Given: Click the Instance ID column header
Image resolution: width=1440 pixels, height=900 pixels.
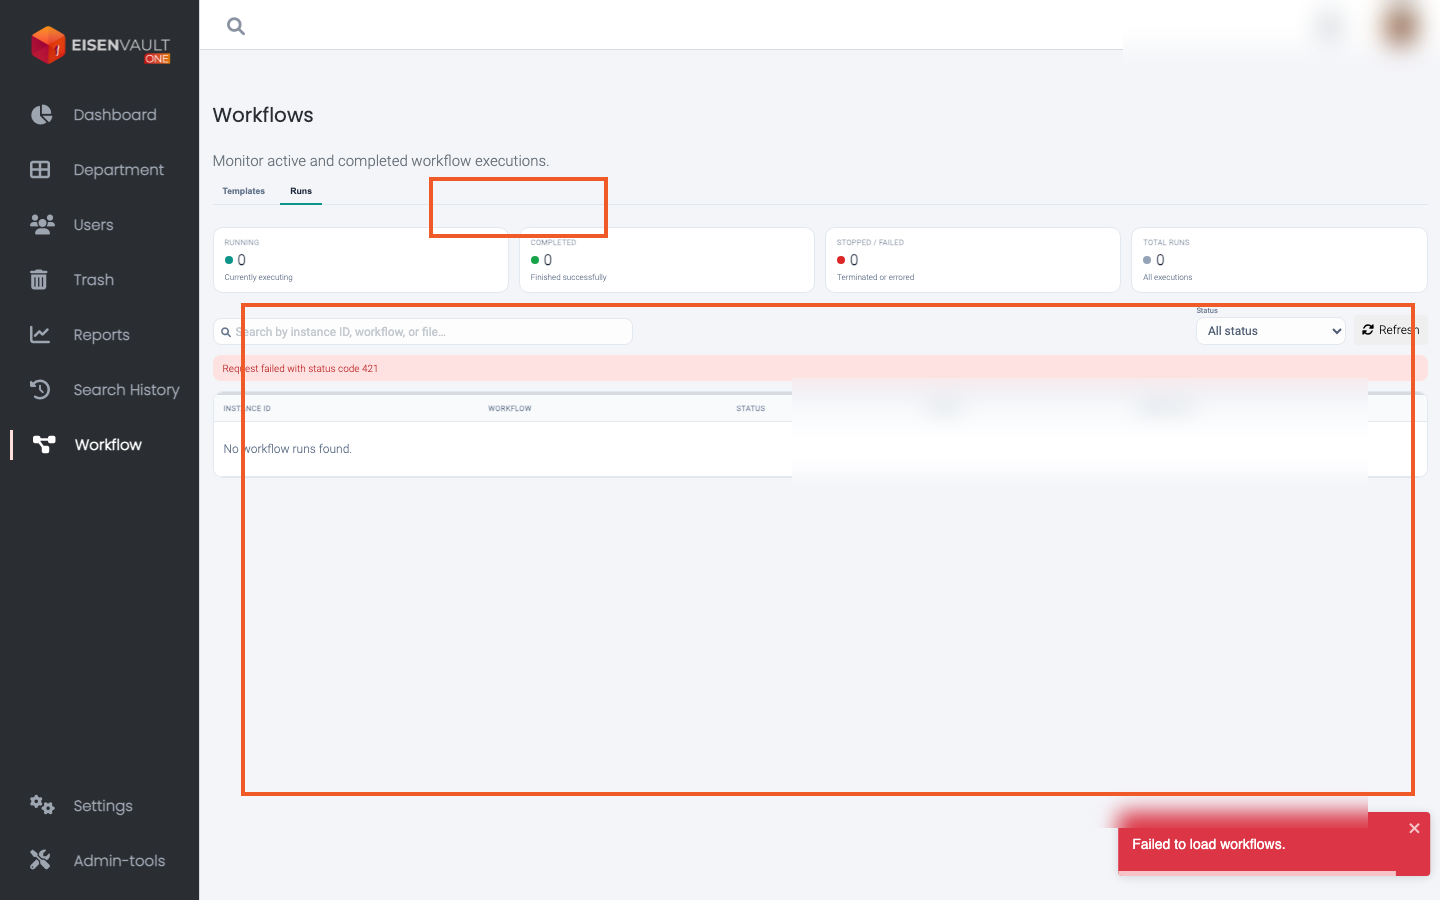Looking at the screenshot, I should (x=247, y=408).
